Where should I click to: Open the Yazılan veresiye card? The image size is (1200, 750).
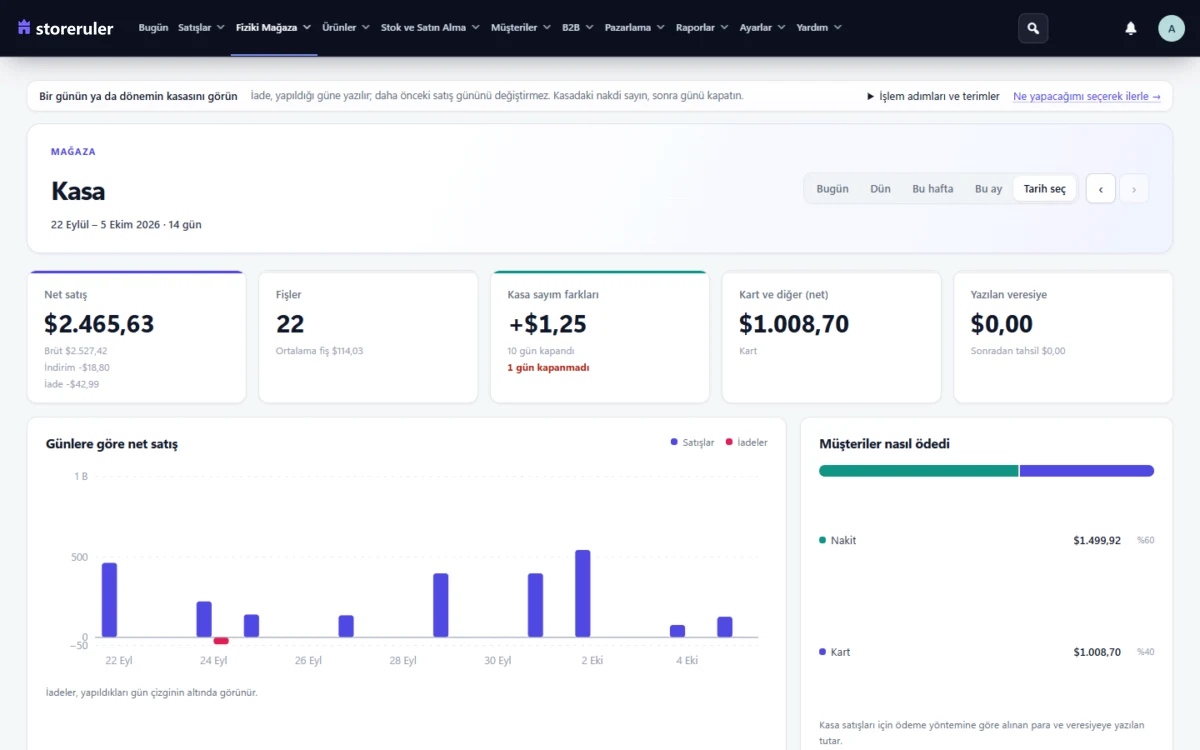click(x=1063, y=337)
